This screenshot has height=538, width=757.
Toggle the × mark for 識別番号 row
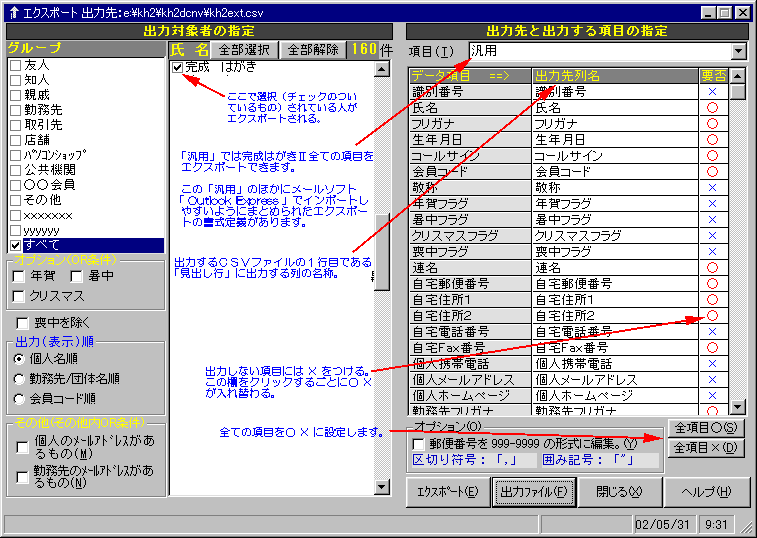(712, 91)
